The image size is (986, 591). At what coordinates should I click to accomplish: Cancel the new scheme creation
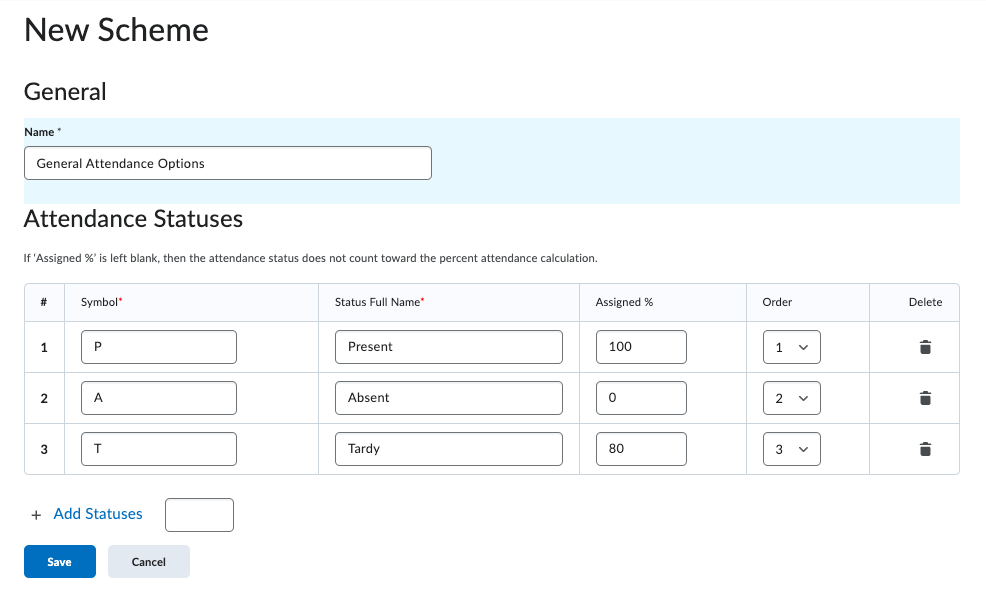click(x=149, y=562)
